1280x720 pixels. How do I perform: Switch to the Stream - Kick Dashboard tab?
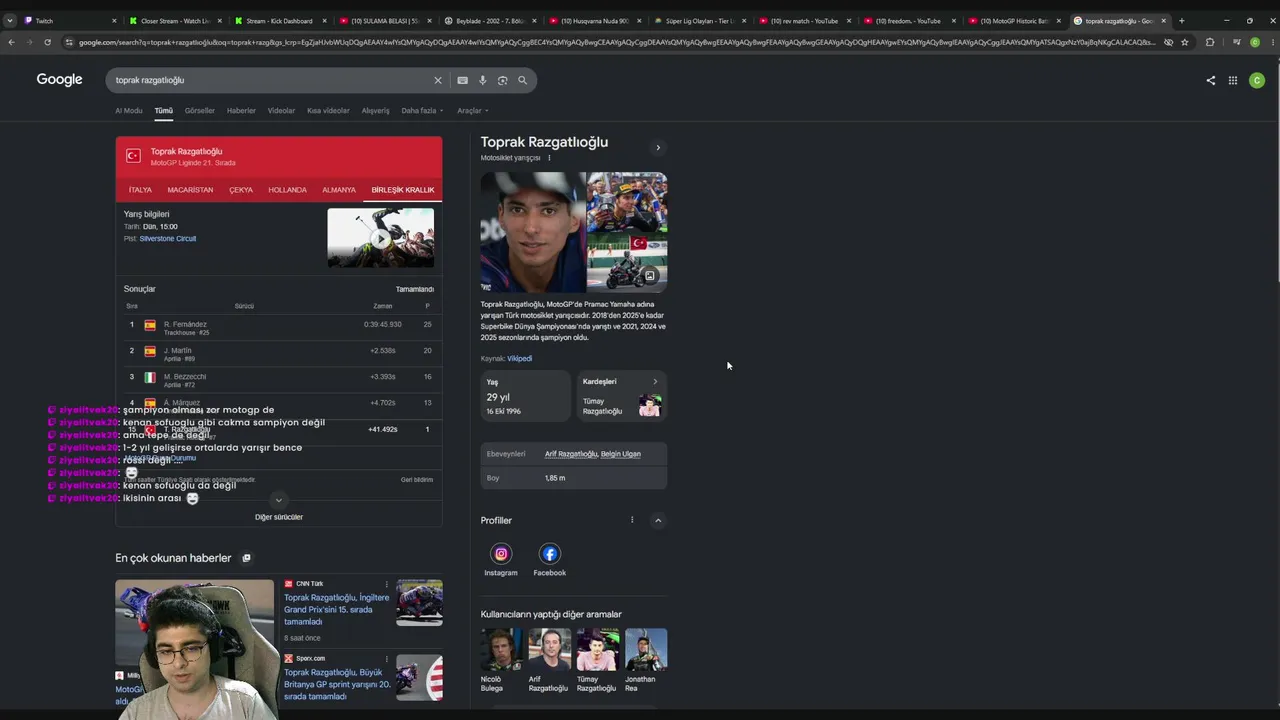pos(280,20)
